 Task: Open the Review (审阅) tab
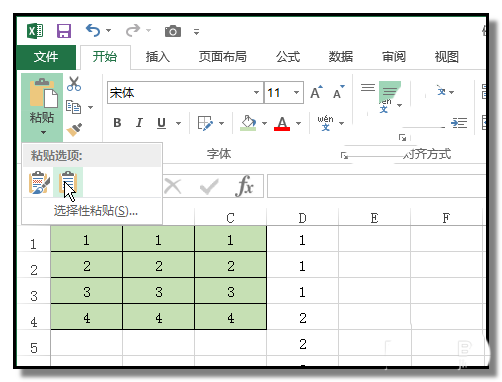(x=394, y=57)
